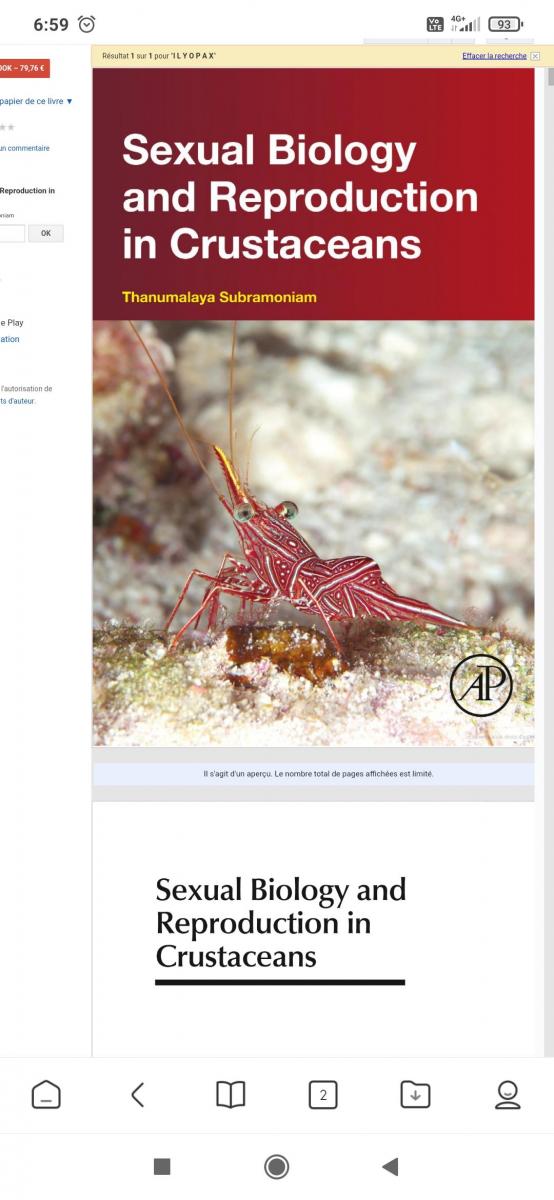
Task: Click the 'droits d'auteur' link
Action: click(18, 401)
